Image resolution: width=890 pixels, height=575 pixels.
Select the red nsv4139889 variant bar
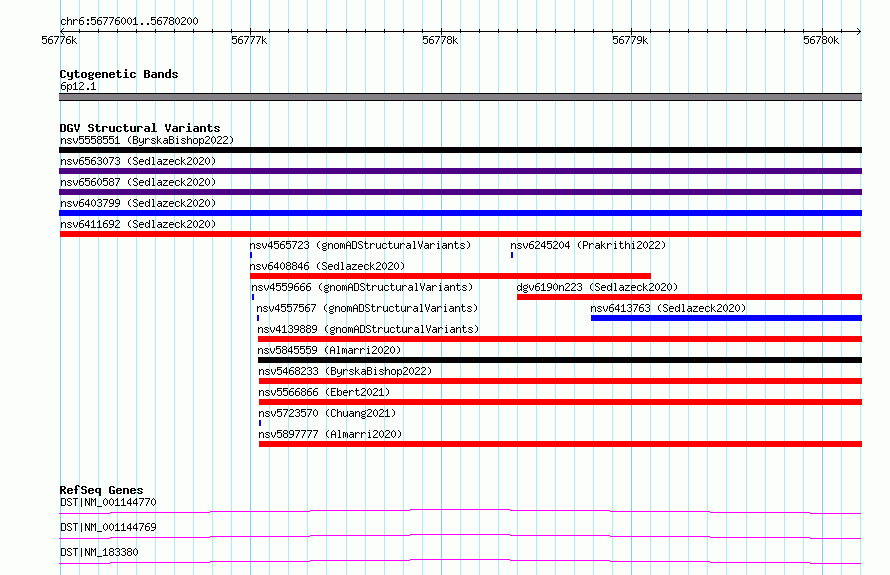[560, 339]
